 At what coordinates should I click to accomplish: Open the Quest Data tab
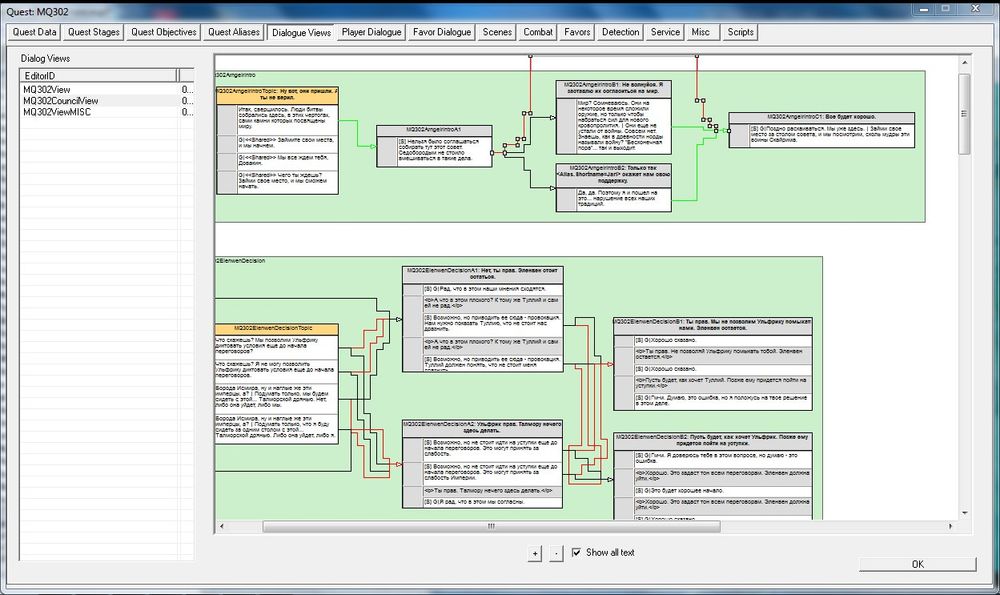pyautogui.click(x=34, y=32)
